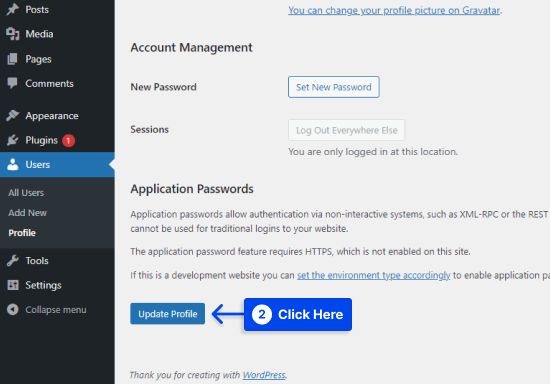Viewport: 550px width, 384px height.
Task: Click the Plugins plug icon
Action: pyautogui.click(x=13, y=140)
